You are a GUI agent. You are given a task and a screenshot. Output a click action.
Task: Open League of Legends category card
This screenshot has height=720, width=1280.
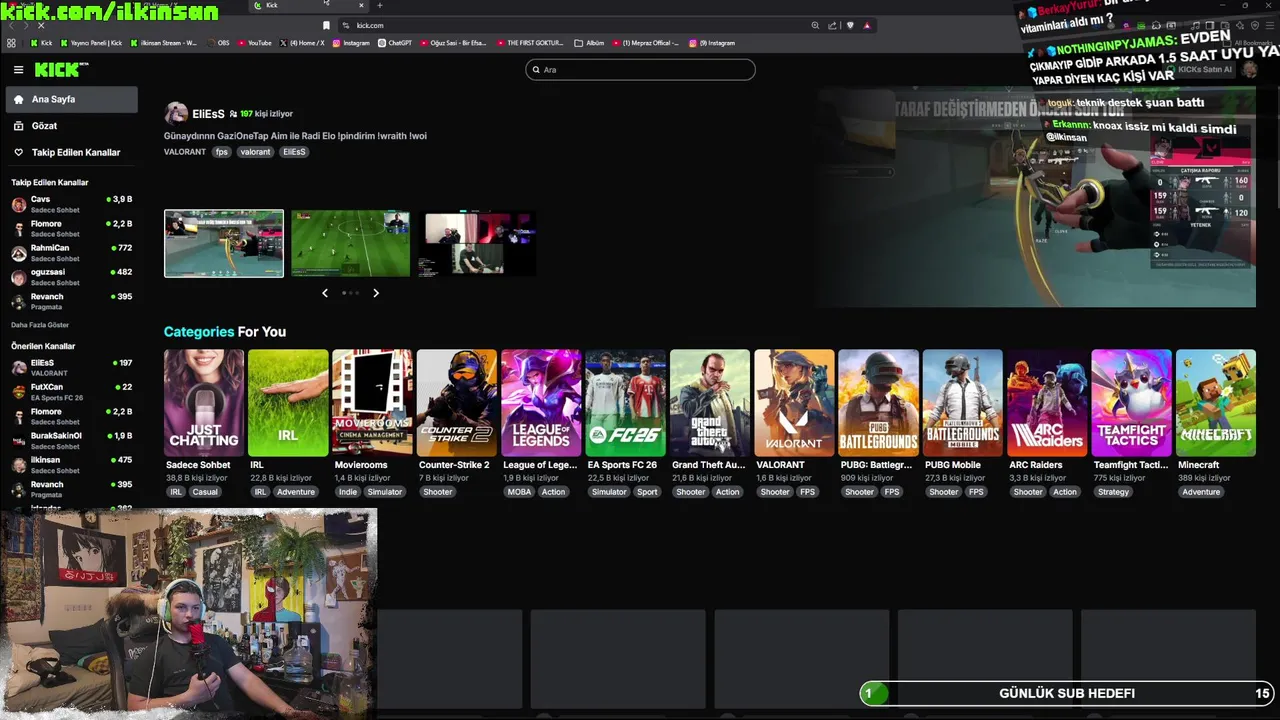541,403
